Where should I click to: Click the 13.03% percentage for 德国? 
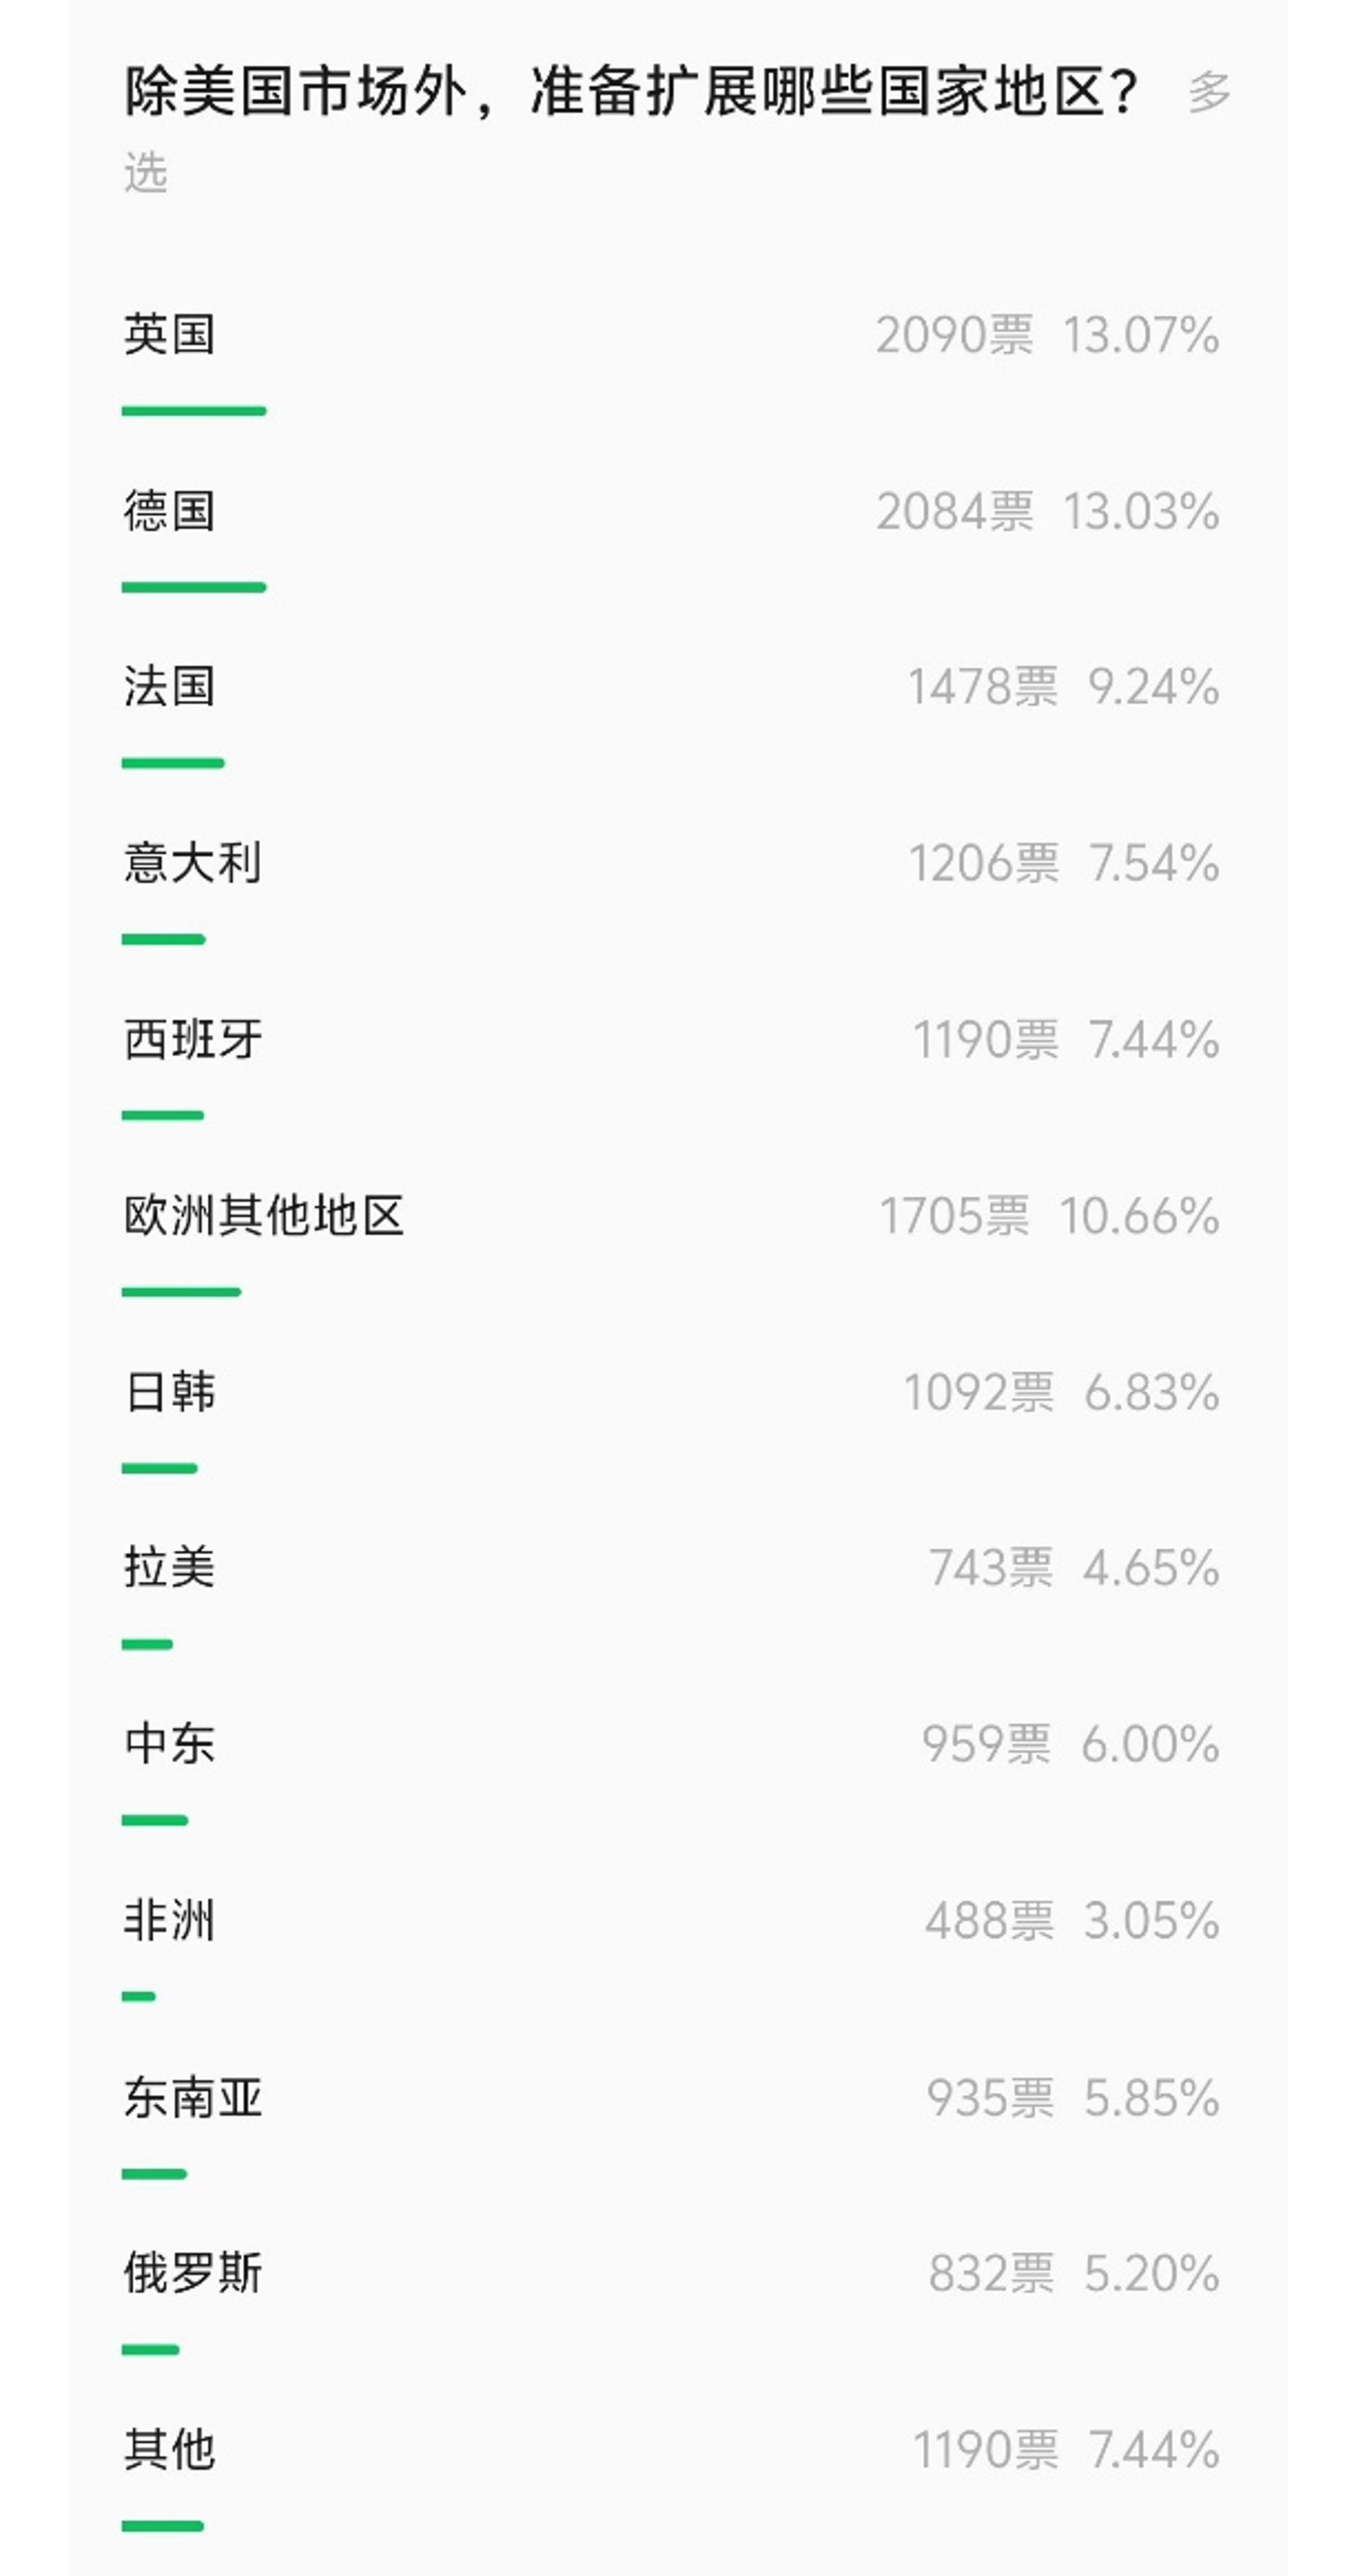[1141, 512]
